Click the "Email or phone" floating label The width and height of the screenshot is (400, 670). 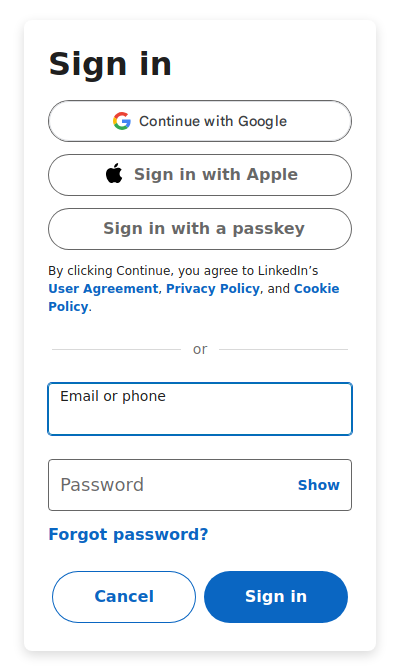click(x=113, y=397)
